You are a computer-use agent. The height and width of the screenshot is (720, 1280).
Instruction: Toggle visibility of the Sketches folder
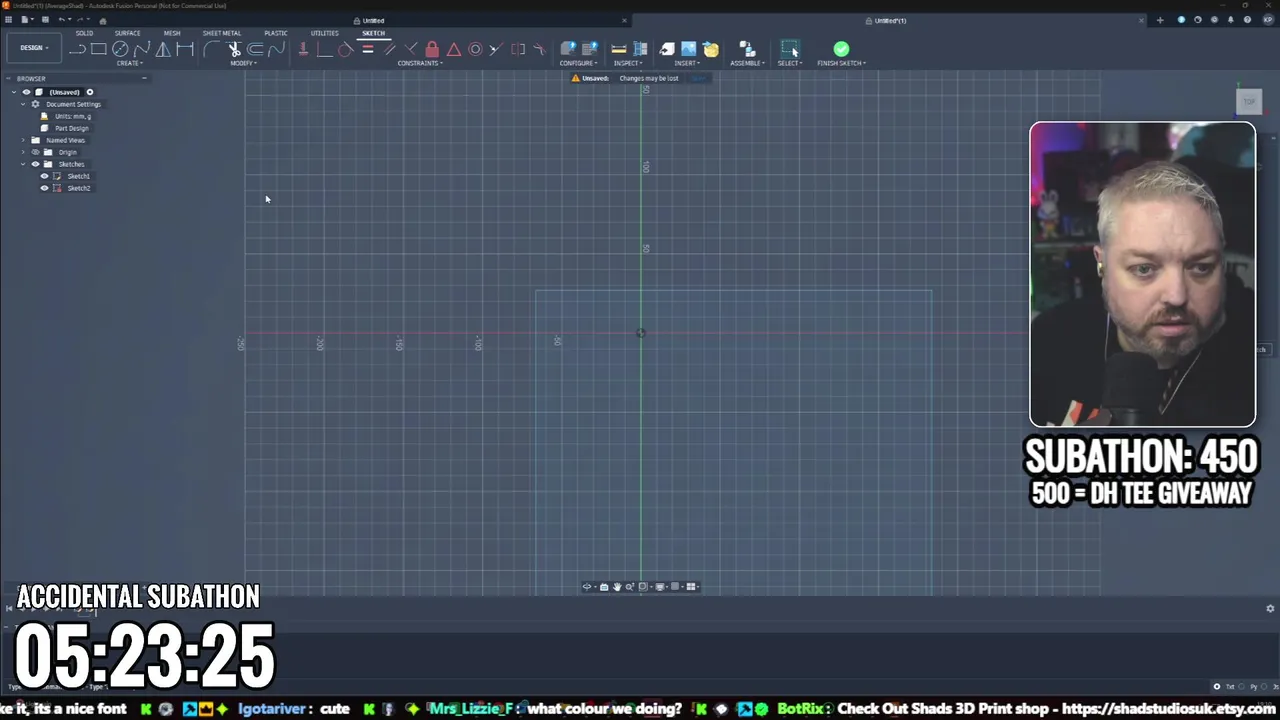pos(36,164)
